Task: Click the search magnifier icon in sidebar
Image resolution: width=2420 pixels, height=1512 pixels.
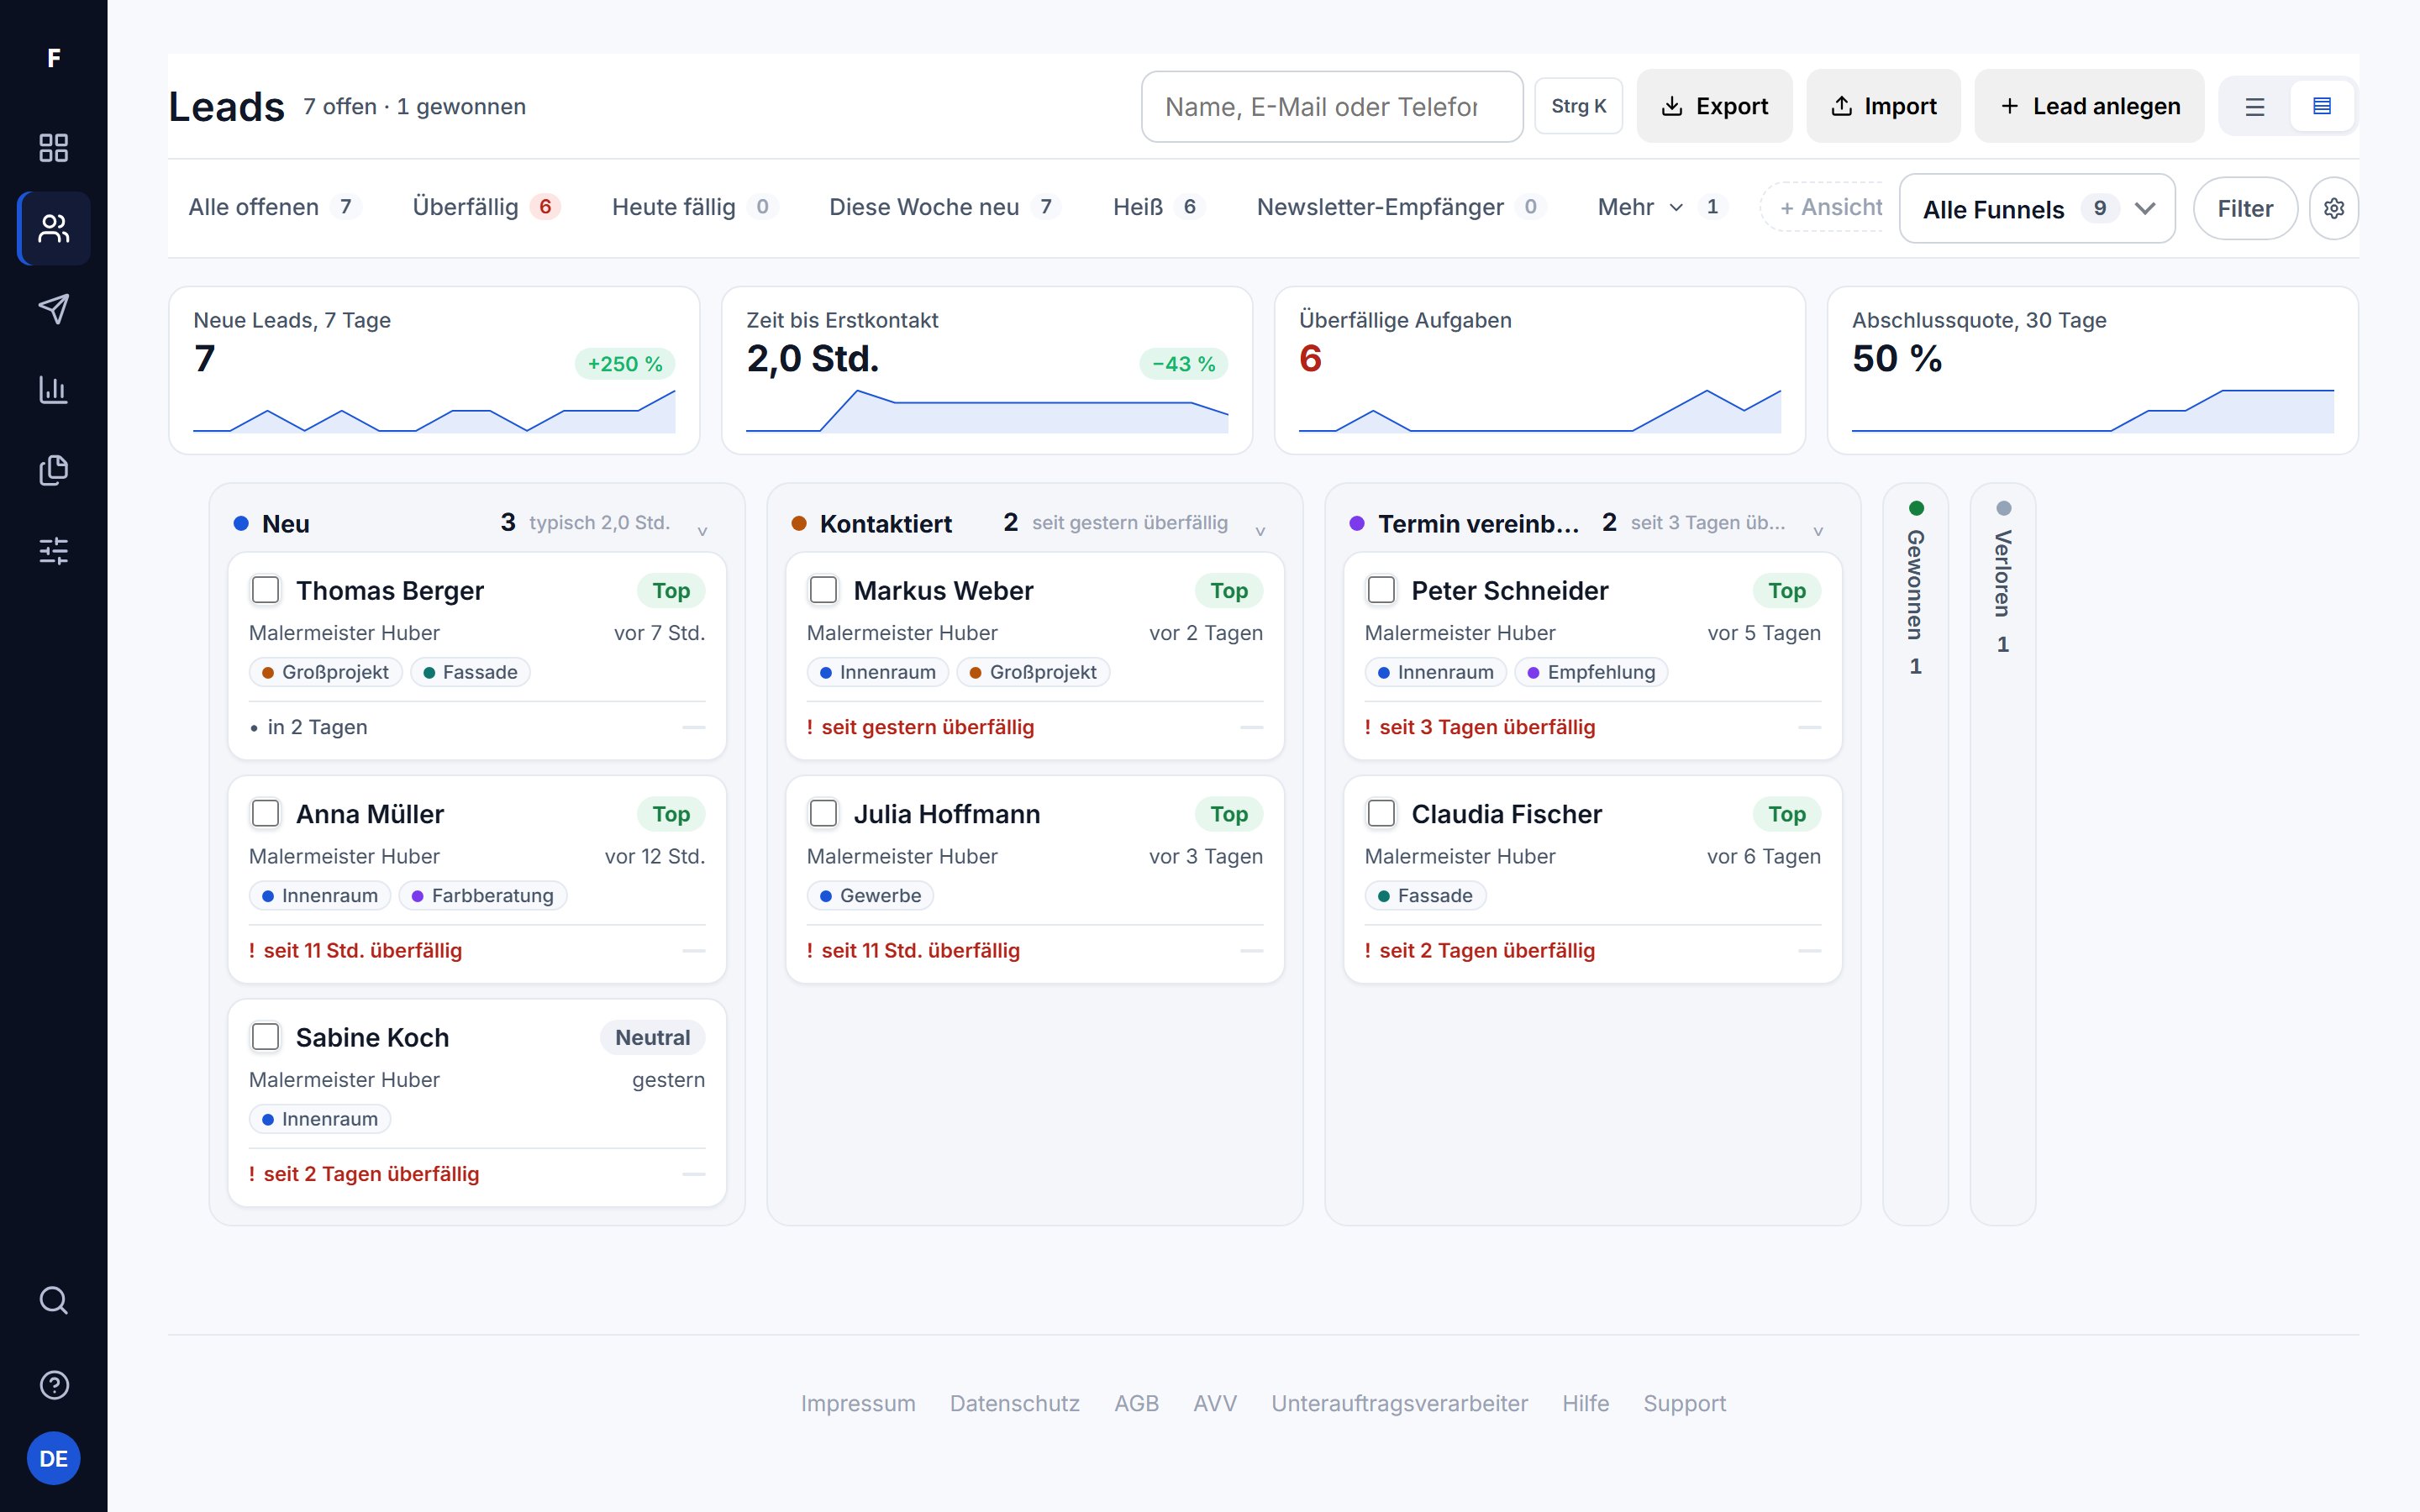Action: (x=53, y=1300)
